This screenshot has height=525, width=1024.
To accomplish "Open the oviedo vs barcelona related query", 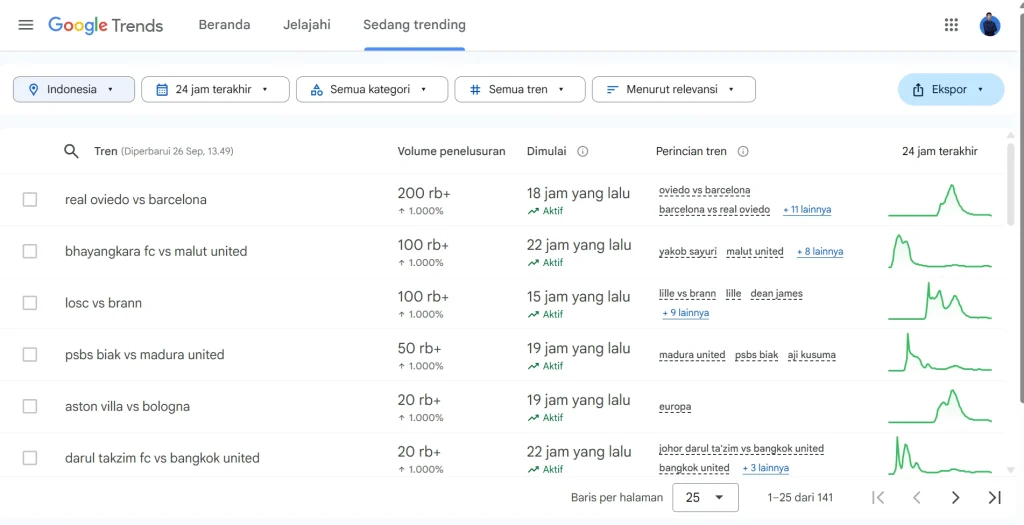I will tap(705, 190).
